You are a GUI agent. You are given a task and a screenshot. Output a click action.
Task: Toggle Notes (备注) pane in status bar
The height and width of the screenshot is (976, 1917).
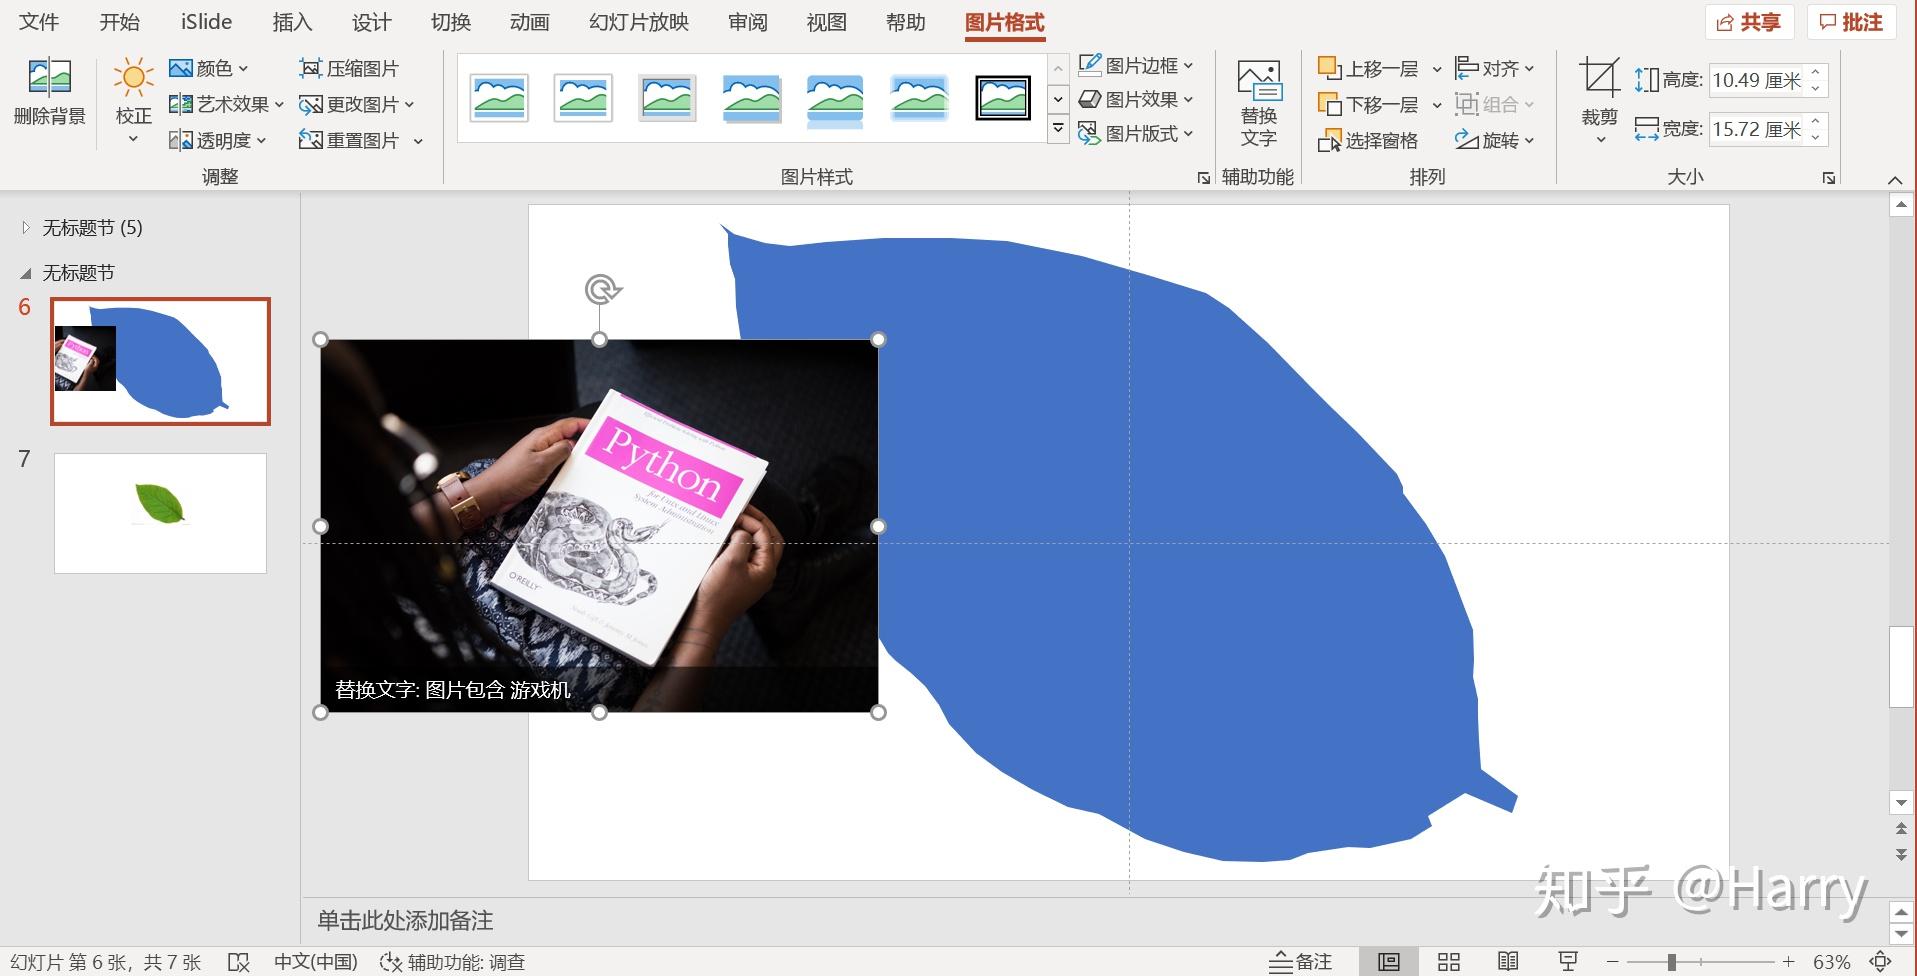coord(1300,962)
